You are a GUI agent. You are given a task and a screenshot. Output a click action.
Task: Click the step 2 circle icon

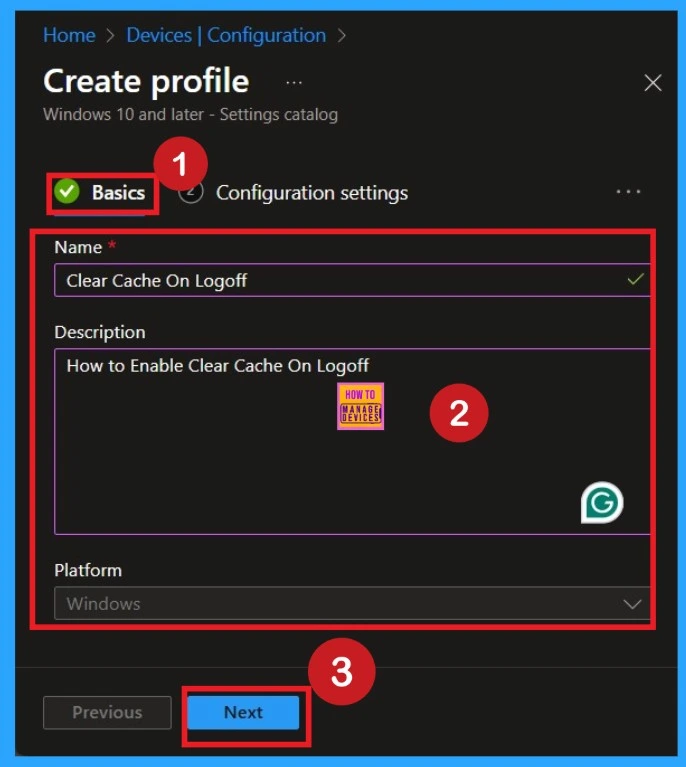pos(192,193)
